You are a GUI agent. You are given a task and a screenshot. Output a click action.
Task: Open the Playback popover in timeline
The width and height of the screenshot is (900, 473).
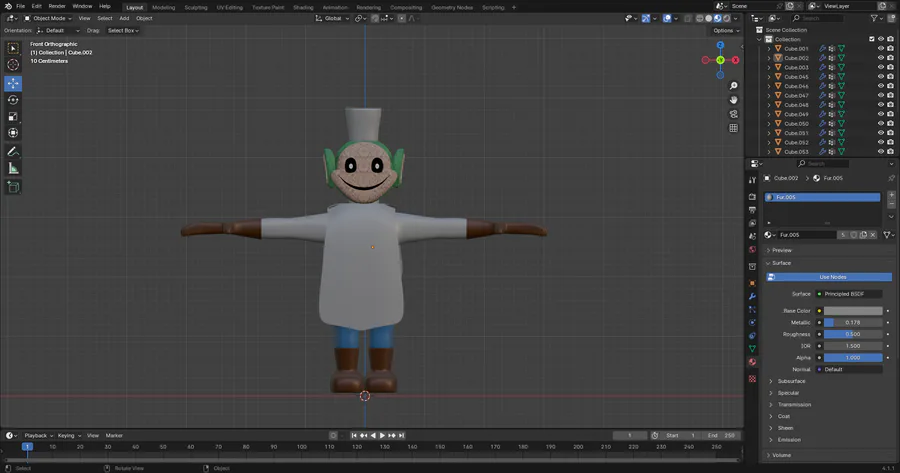click(38, 436)
